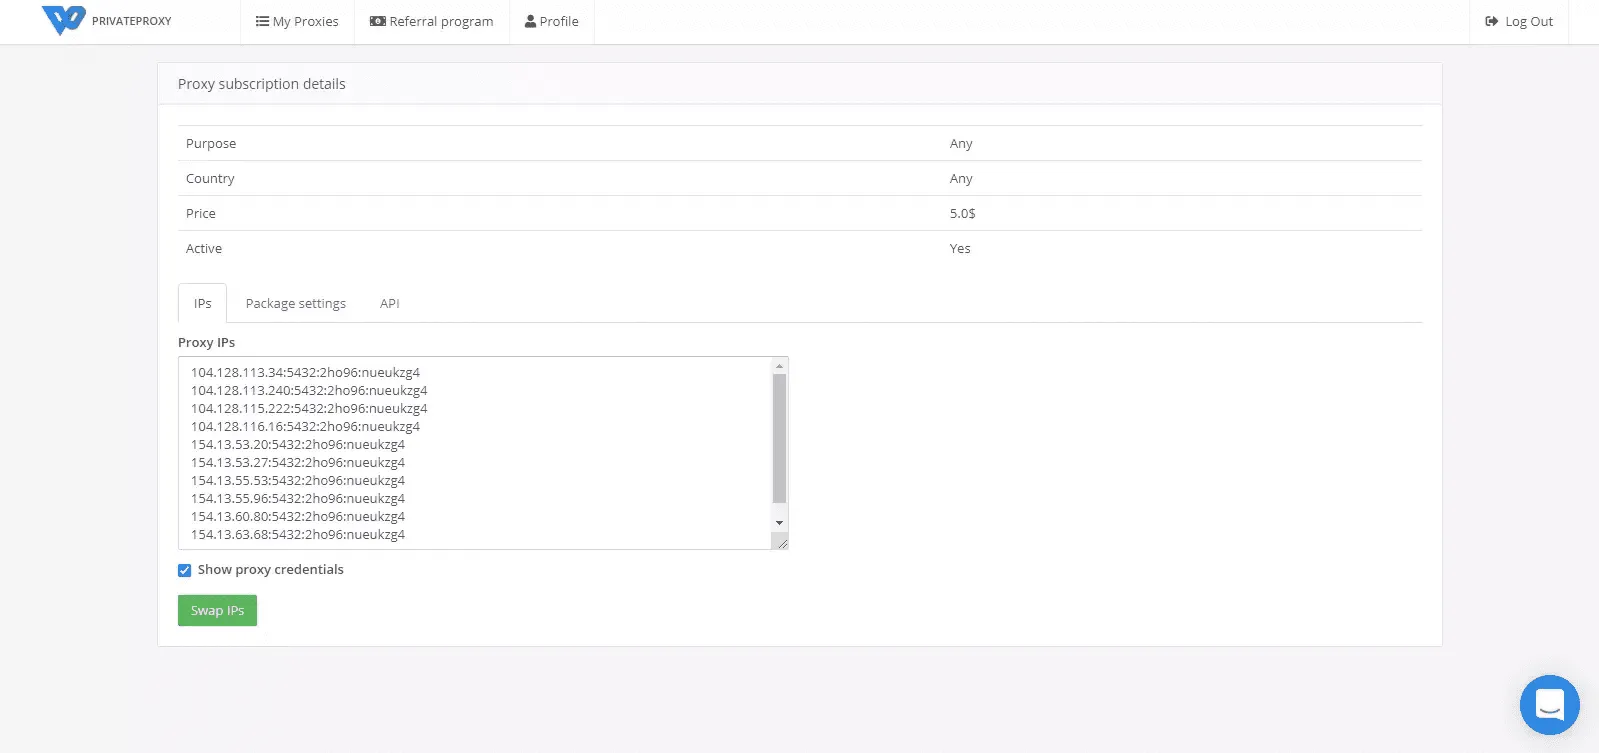Image resolution: width=1599 pixels, height=753 pixels.
Task: Go to the Profile page
Action: [x=552, y=21]
